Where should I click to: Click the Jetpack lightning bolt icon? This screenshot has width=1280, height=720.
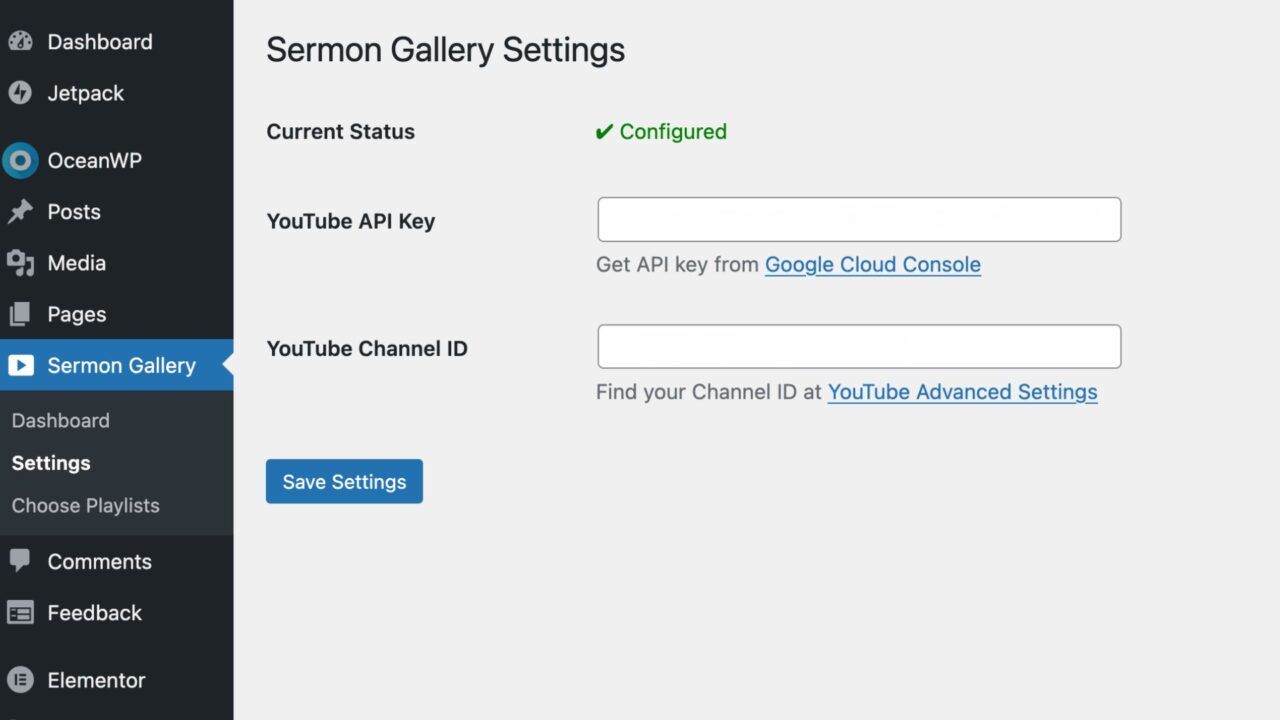[x=20, y=93]
